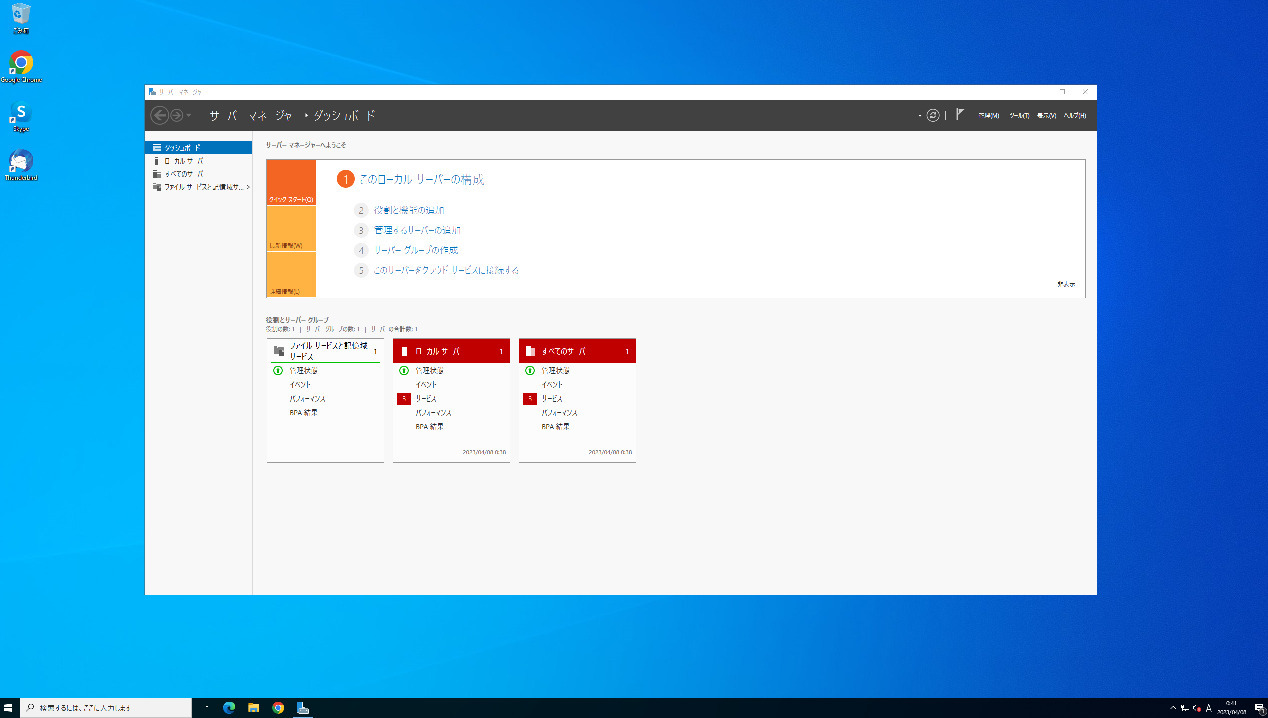Open the navigation history dropdown arrow
The image size is (1268, 718).
pyautogui.click(x=189, y=116)
